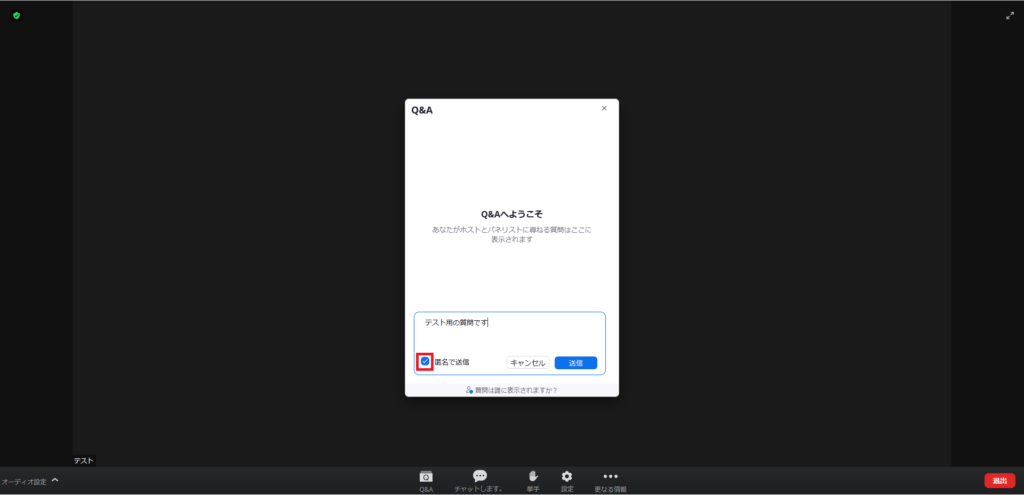Click the Q&A title in dialog header
The width and height of the screenshot is (1024, 495).
click(422, 110)
